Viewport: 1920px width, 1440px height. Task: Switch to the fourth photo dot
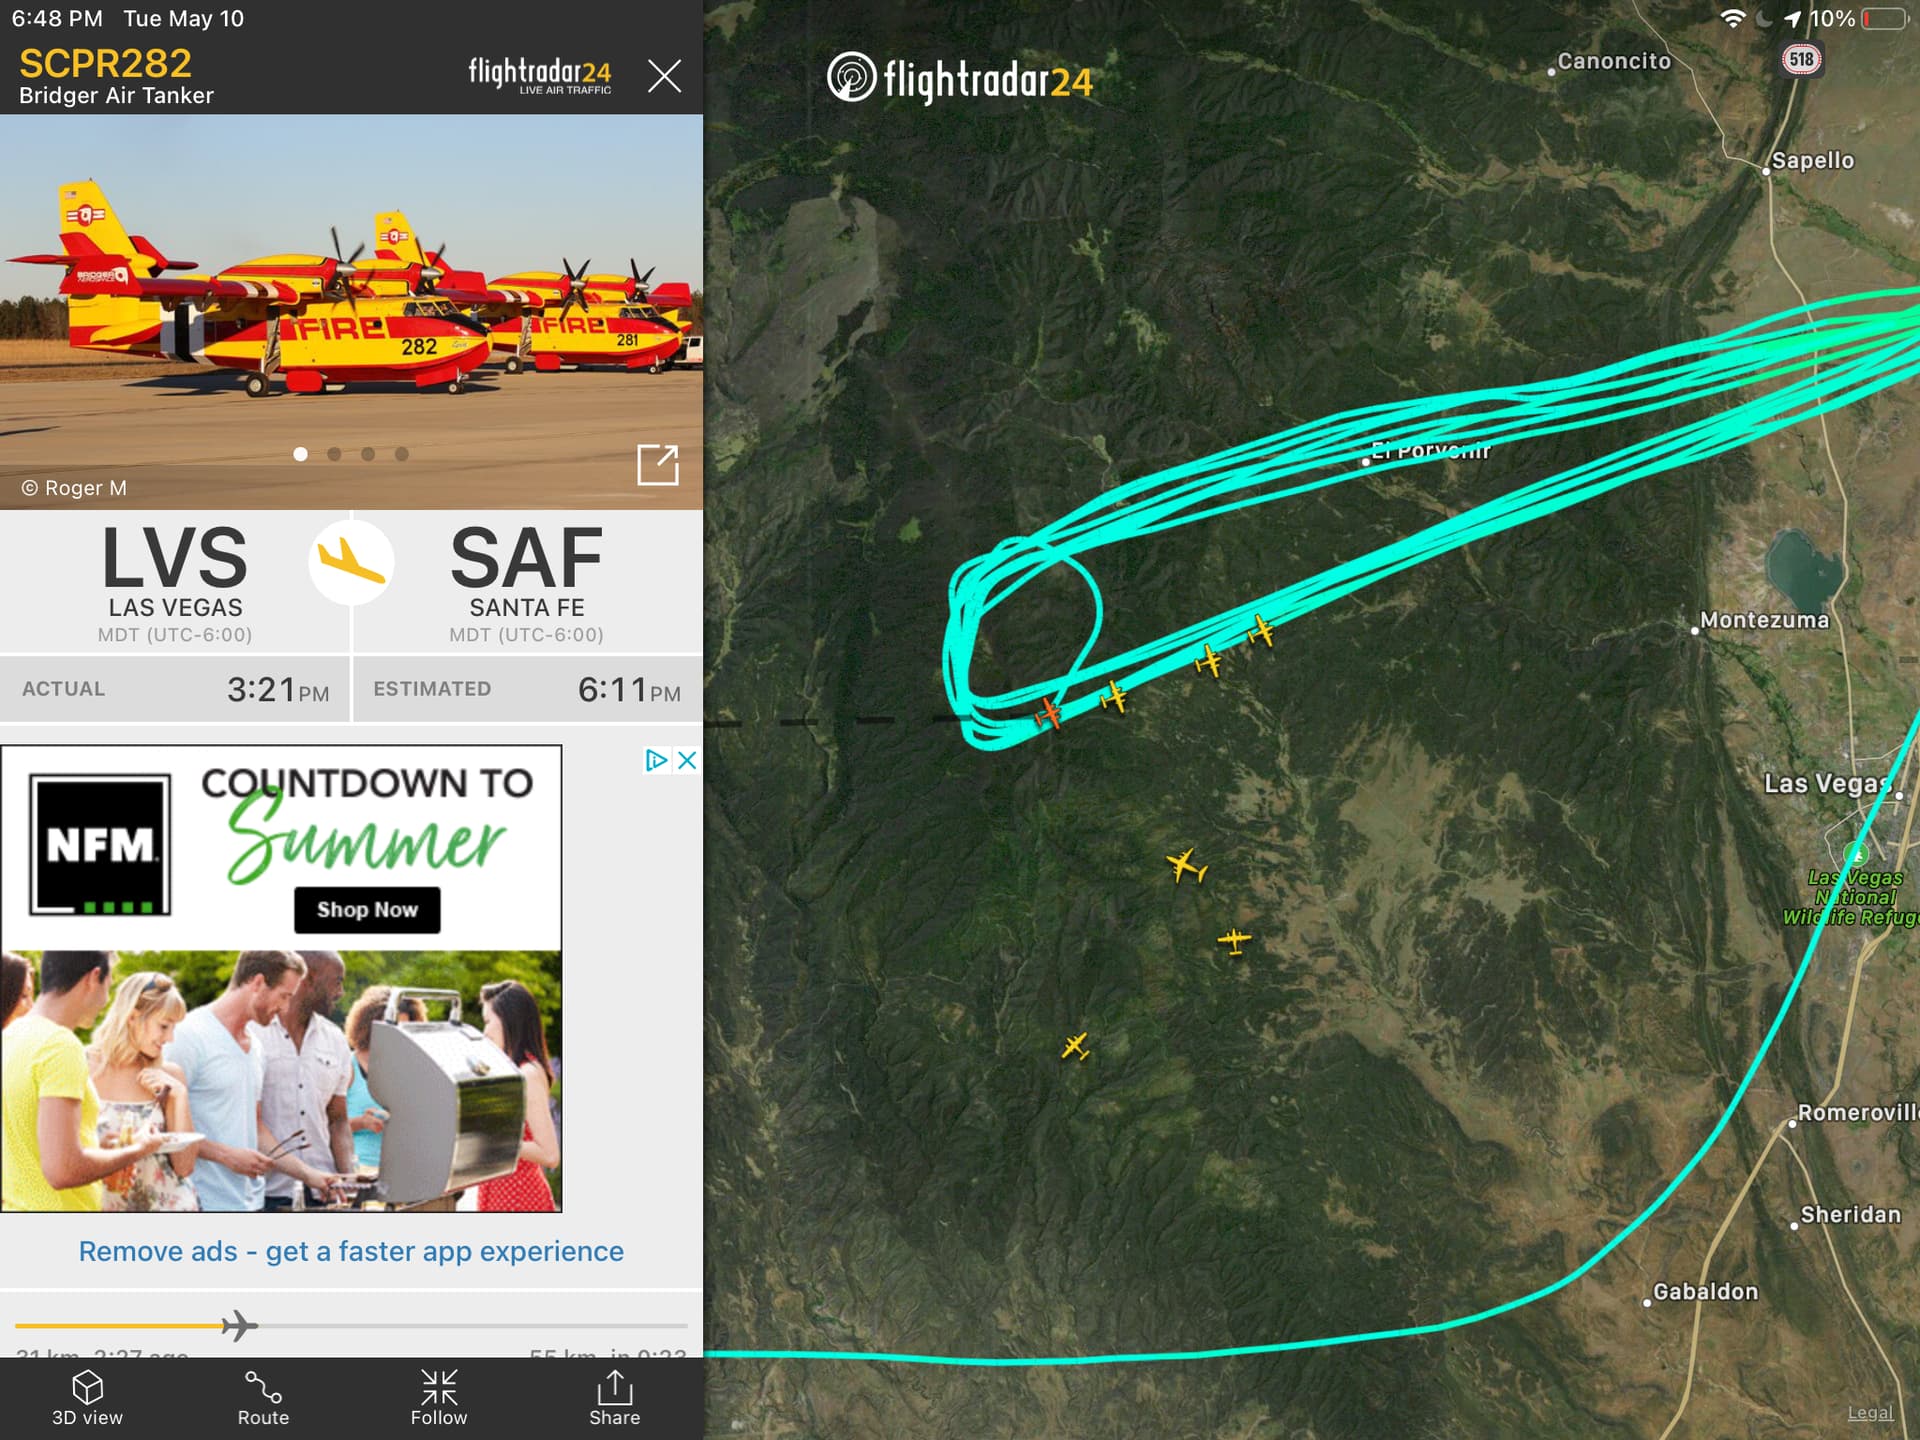[402, 454]
